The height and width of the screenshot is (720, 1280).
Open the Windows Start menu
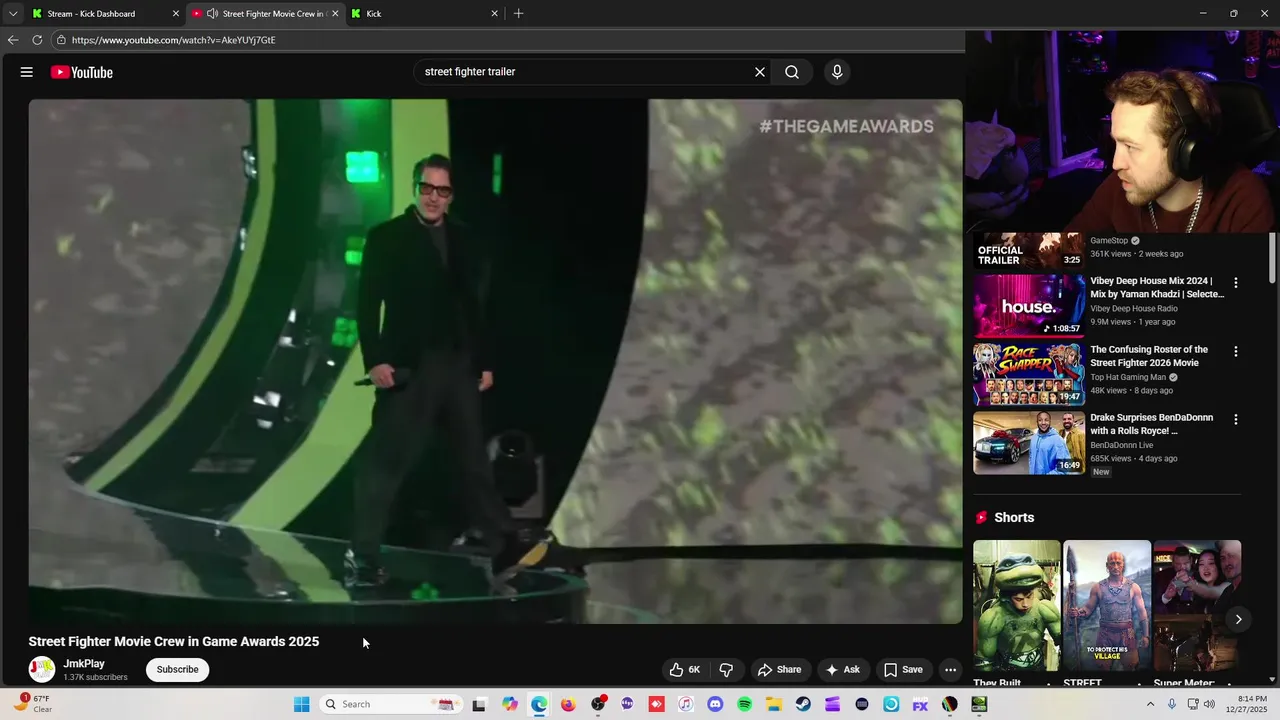point(301,704)
